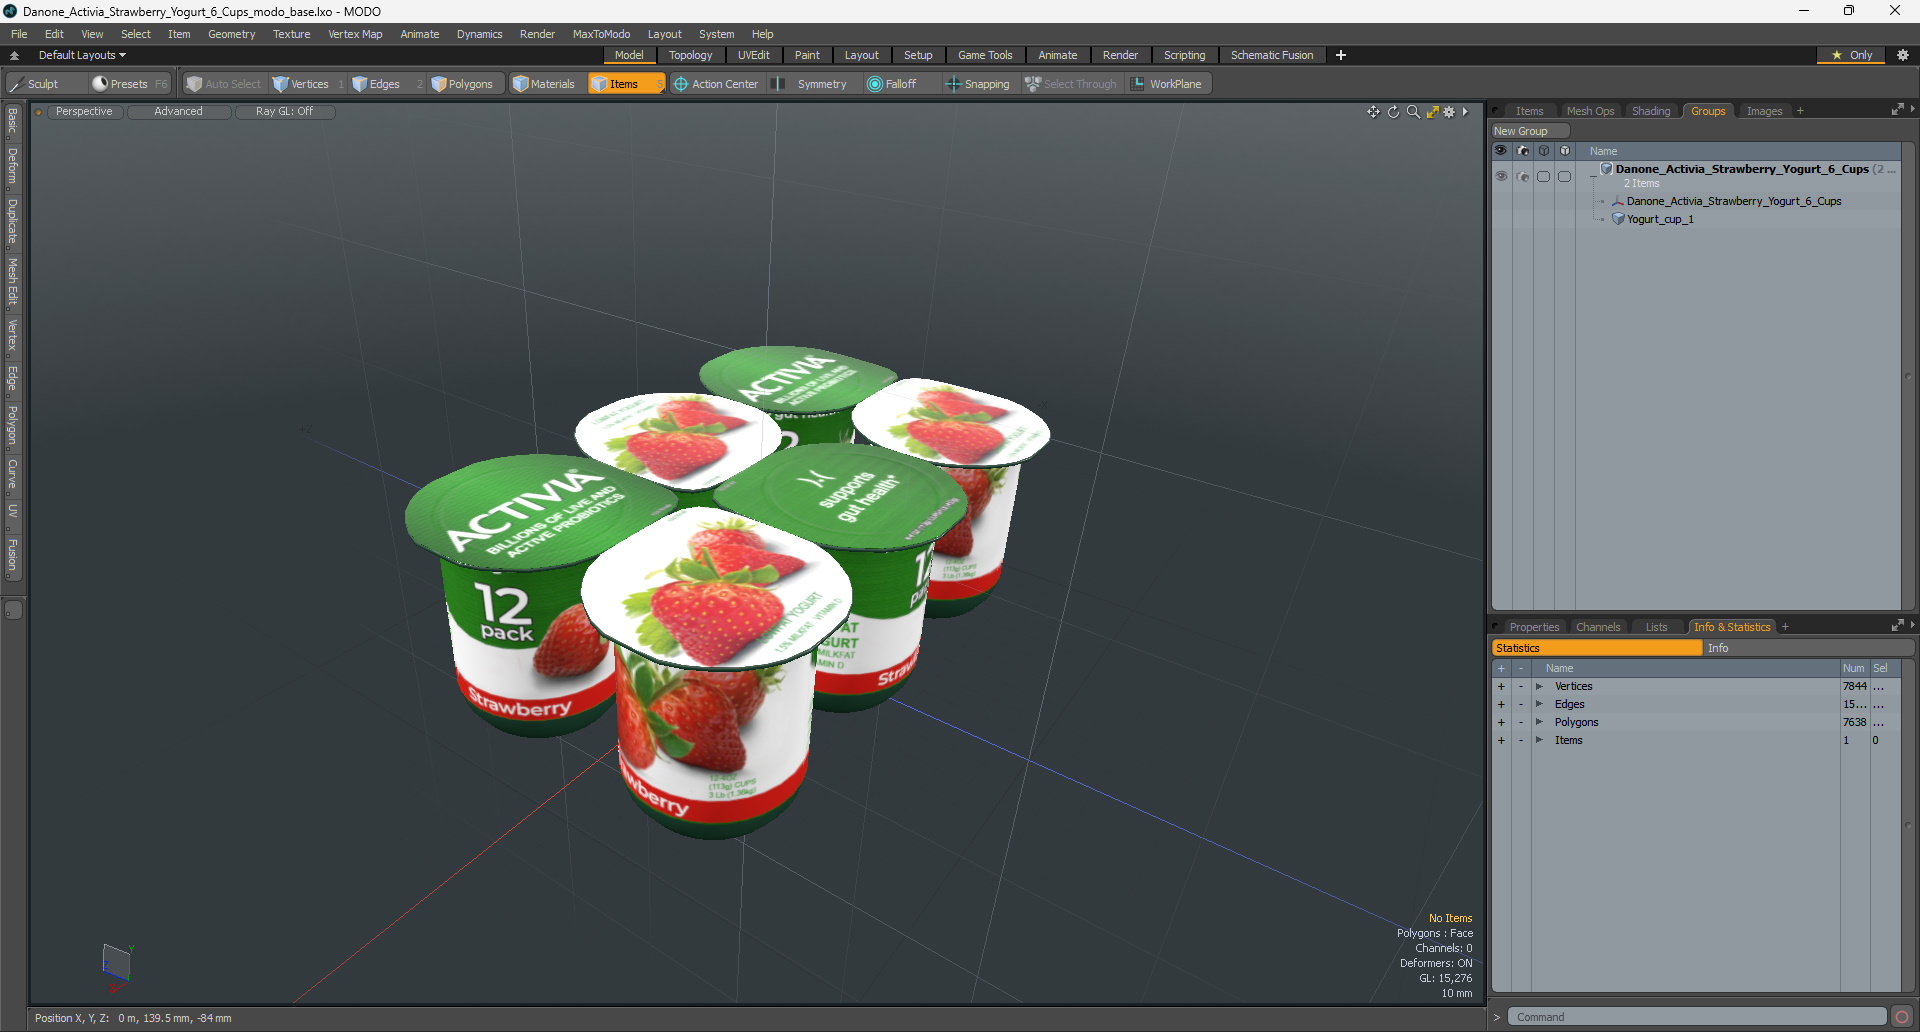Switch to the Shading panel tab

pyautogui.click(x=1651, y=111)
